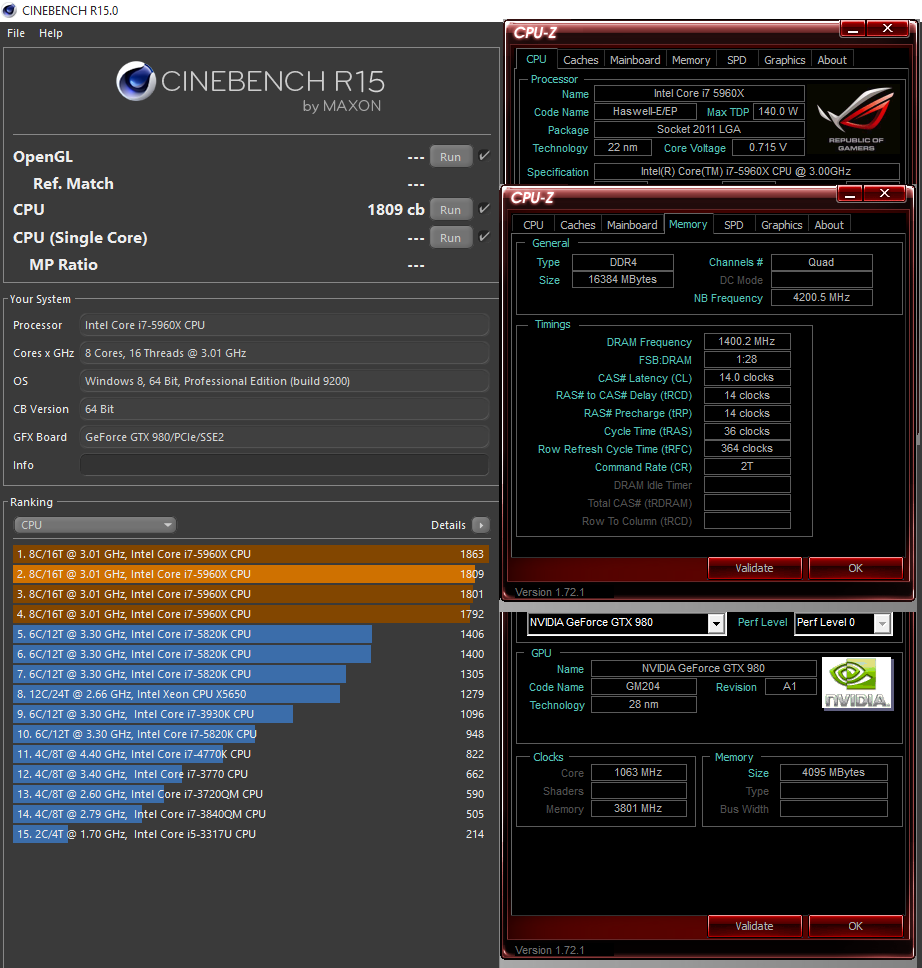Click the memory Size value 16384 MBytes
The width and height of the screenshot is (922, 968).
(622, 280)
